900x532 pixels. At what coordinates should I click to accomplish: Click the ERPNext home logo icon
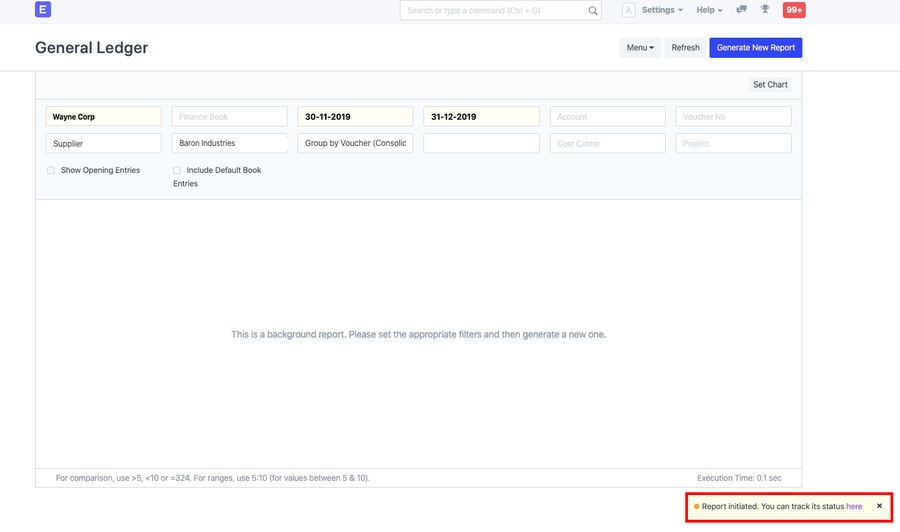[42, 10]
